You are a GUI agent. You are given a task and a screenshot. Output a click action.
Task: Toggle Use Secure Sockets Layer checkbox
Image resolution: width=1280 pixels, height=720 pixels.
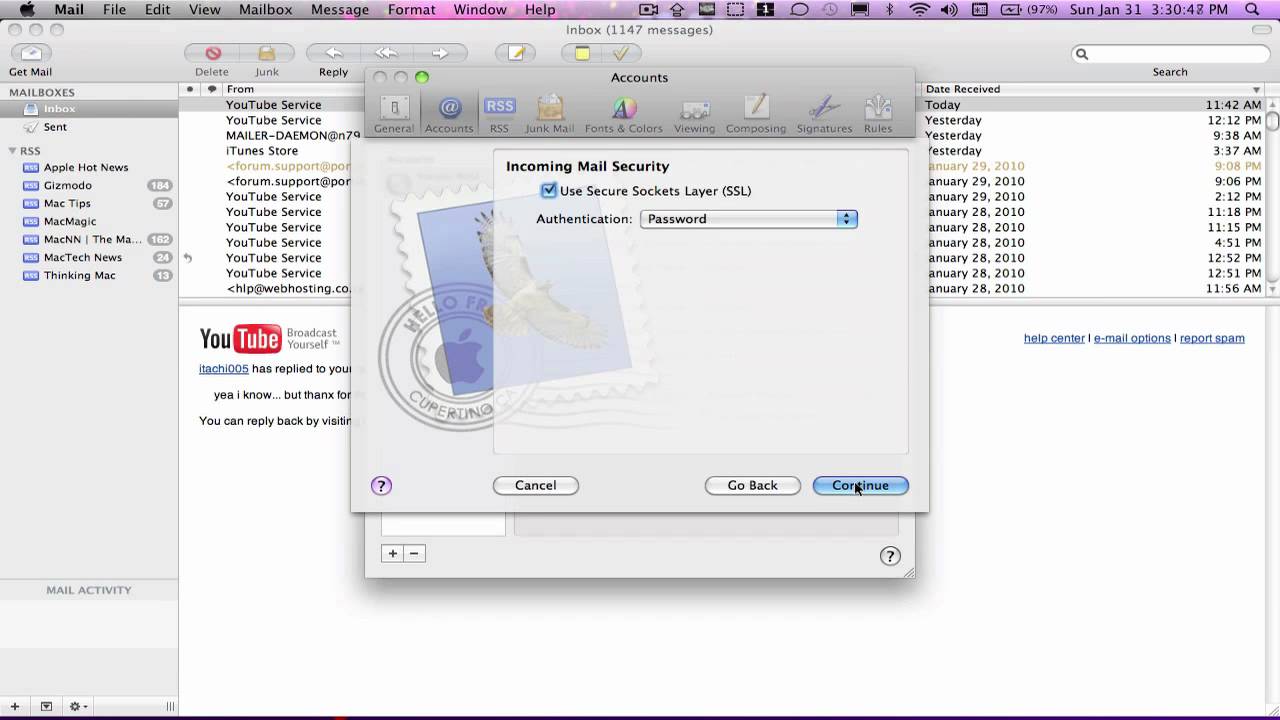pyautogui.click(x=548, y=191)
